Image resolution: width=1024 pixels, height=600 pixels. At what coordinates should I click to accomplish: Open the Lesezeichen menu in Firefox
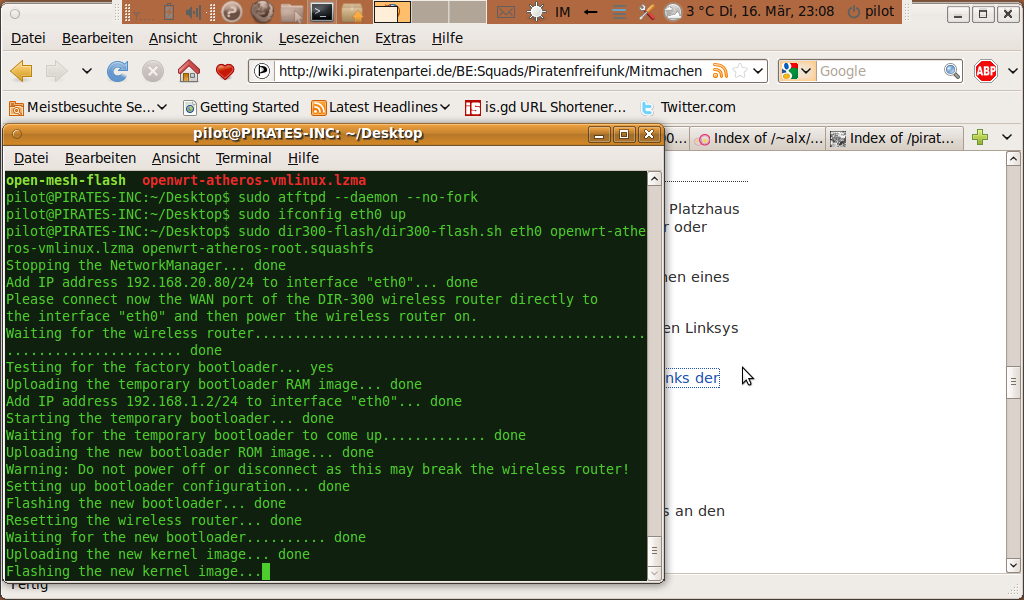tap(319, 38)
